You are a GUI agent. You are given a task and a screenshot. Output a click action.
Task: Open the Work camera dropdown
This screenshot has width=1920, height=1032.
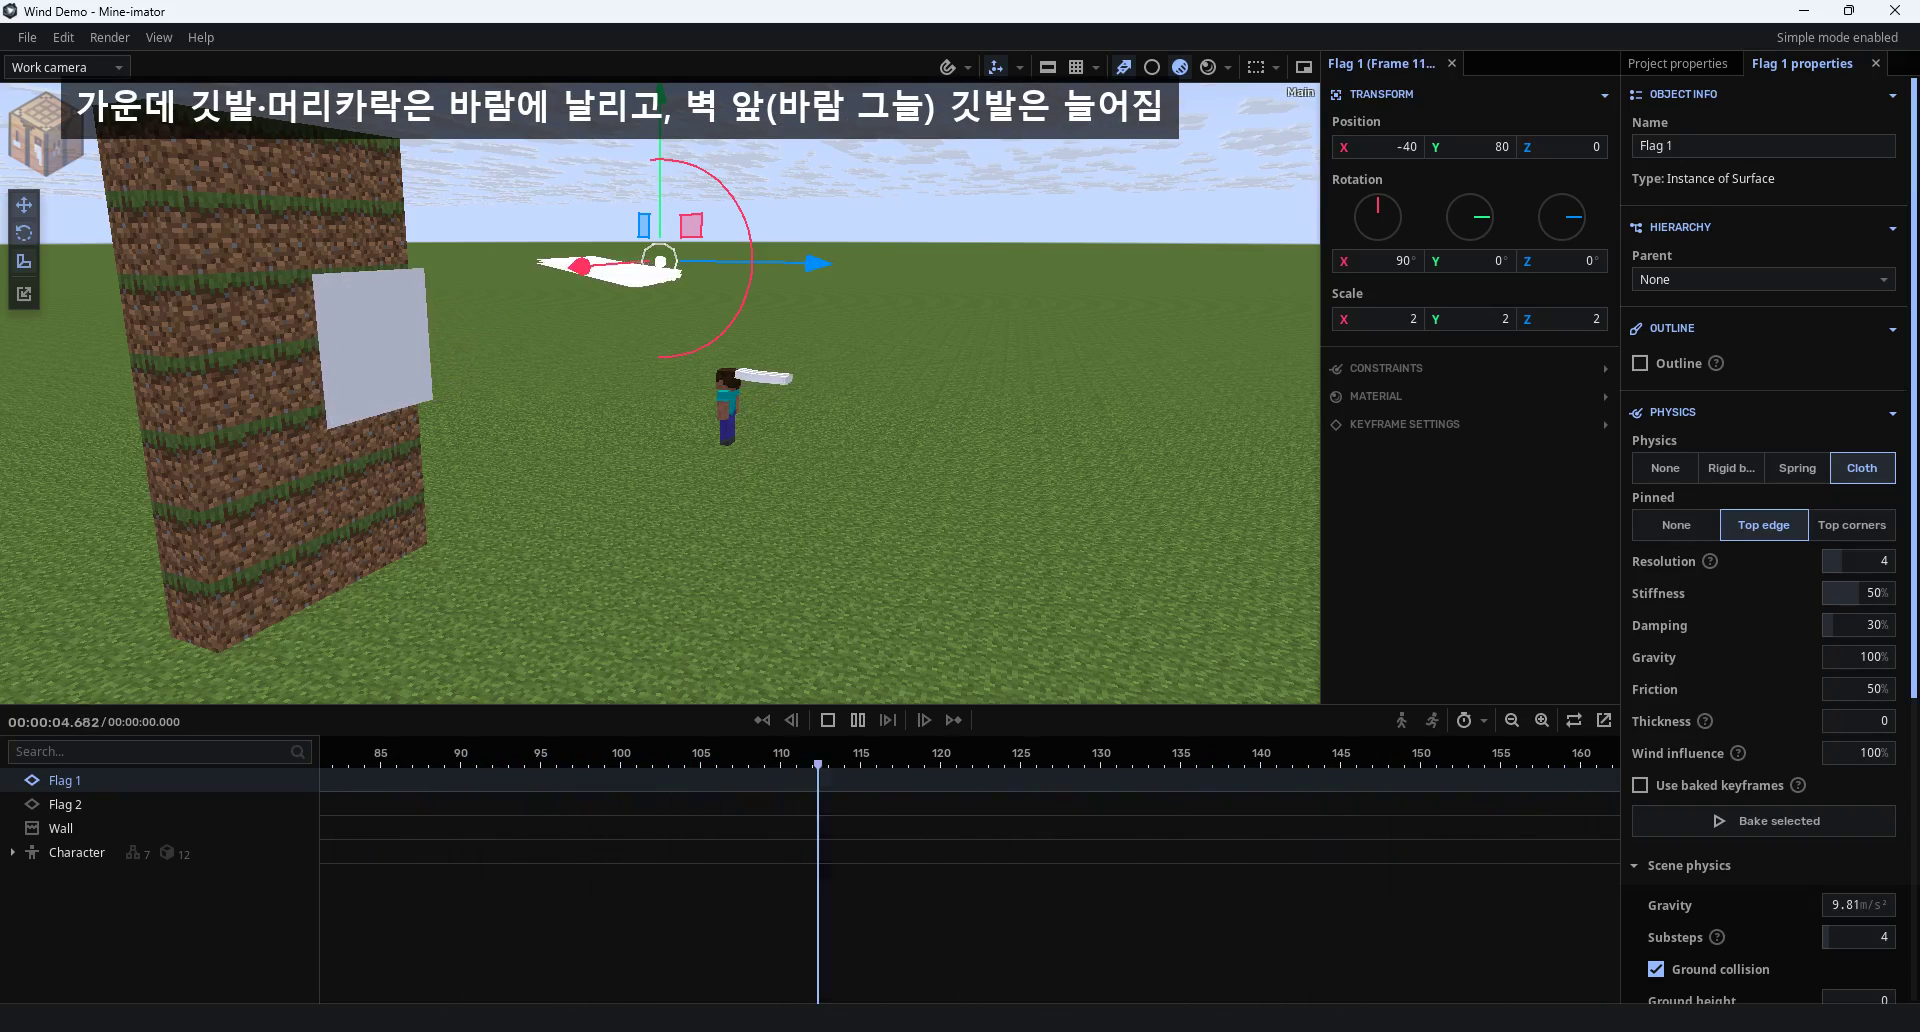coord(67,67)
